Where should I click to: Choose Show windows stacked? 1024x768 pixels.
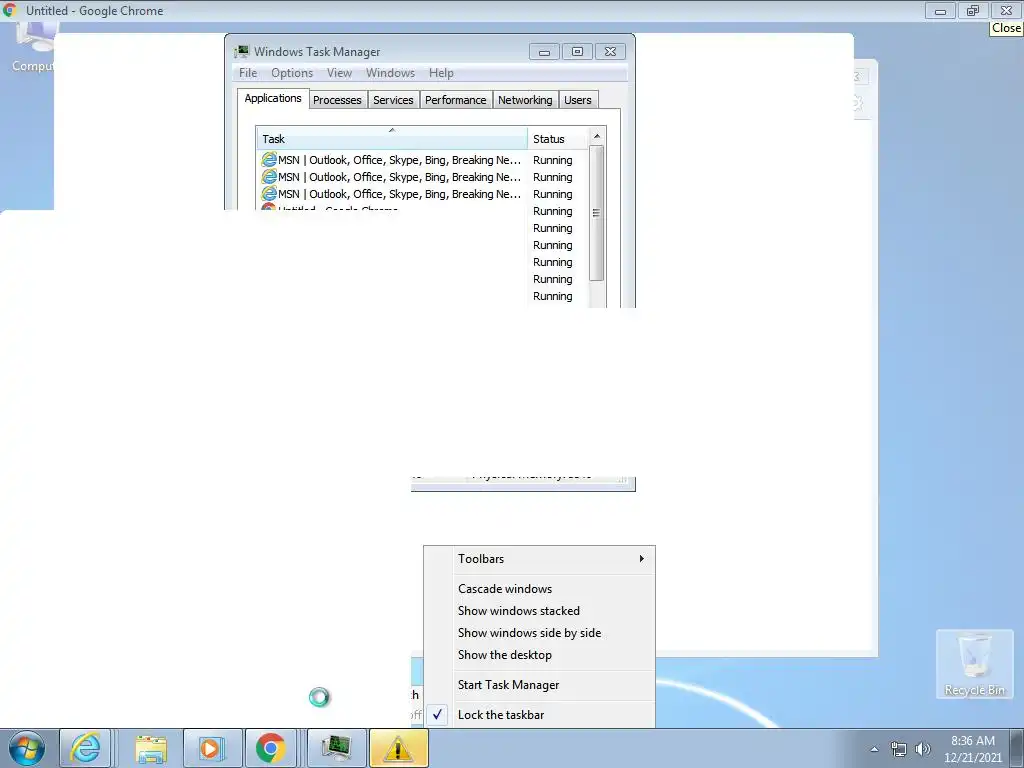tap(519, 611)
